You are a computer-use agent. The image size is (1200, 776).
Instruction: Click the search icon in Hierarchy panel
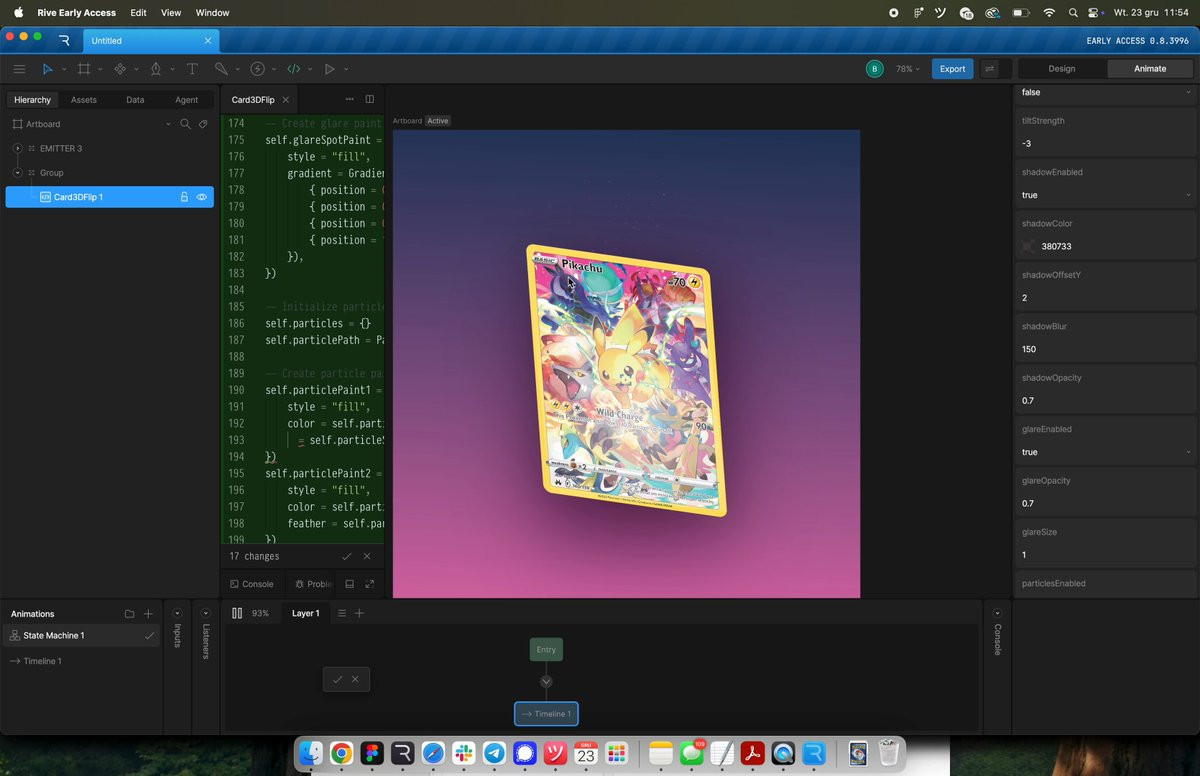tap(185, 124)
